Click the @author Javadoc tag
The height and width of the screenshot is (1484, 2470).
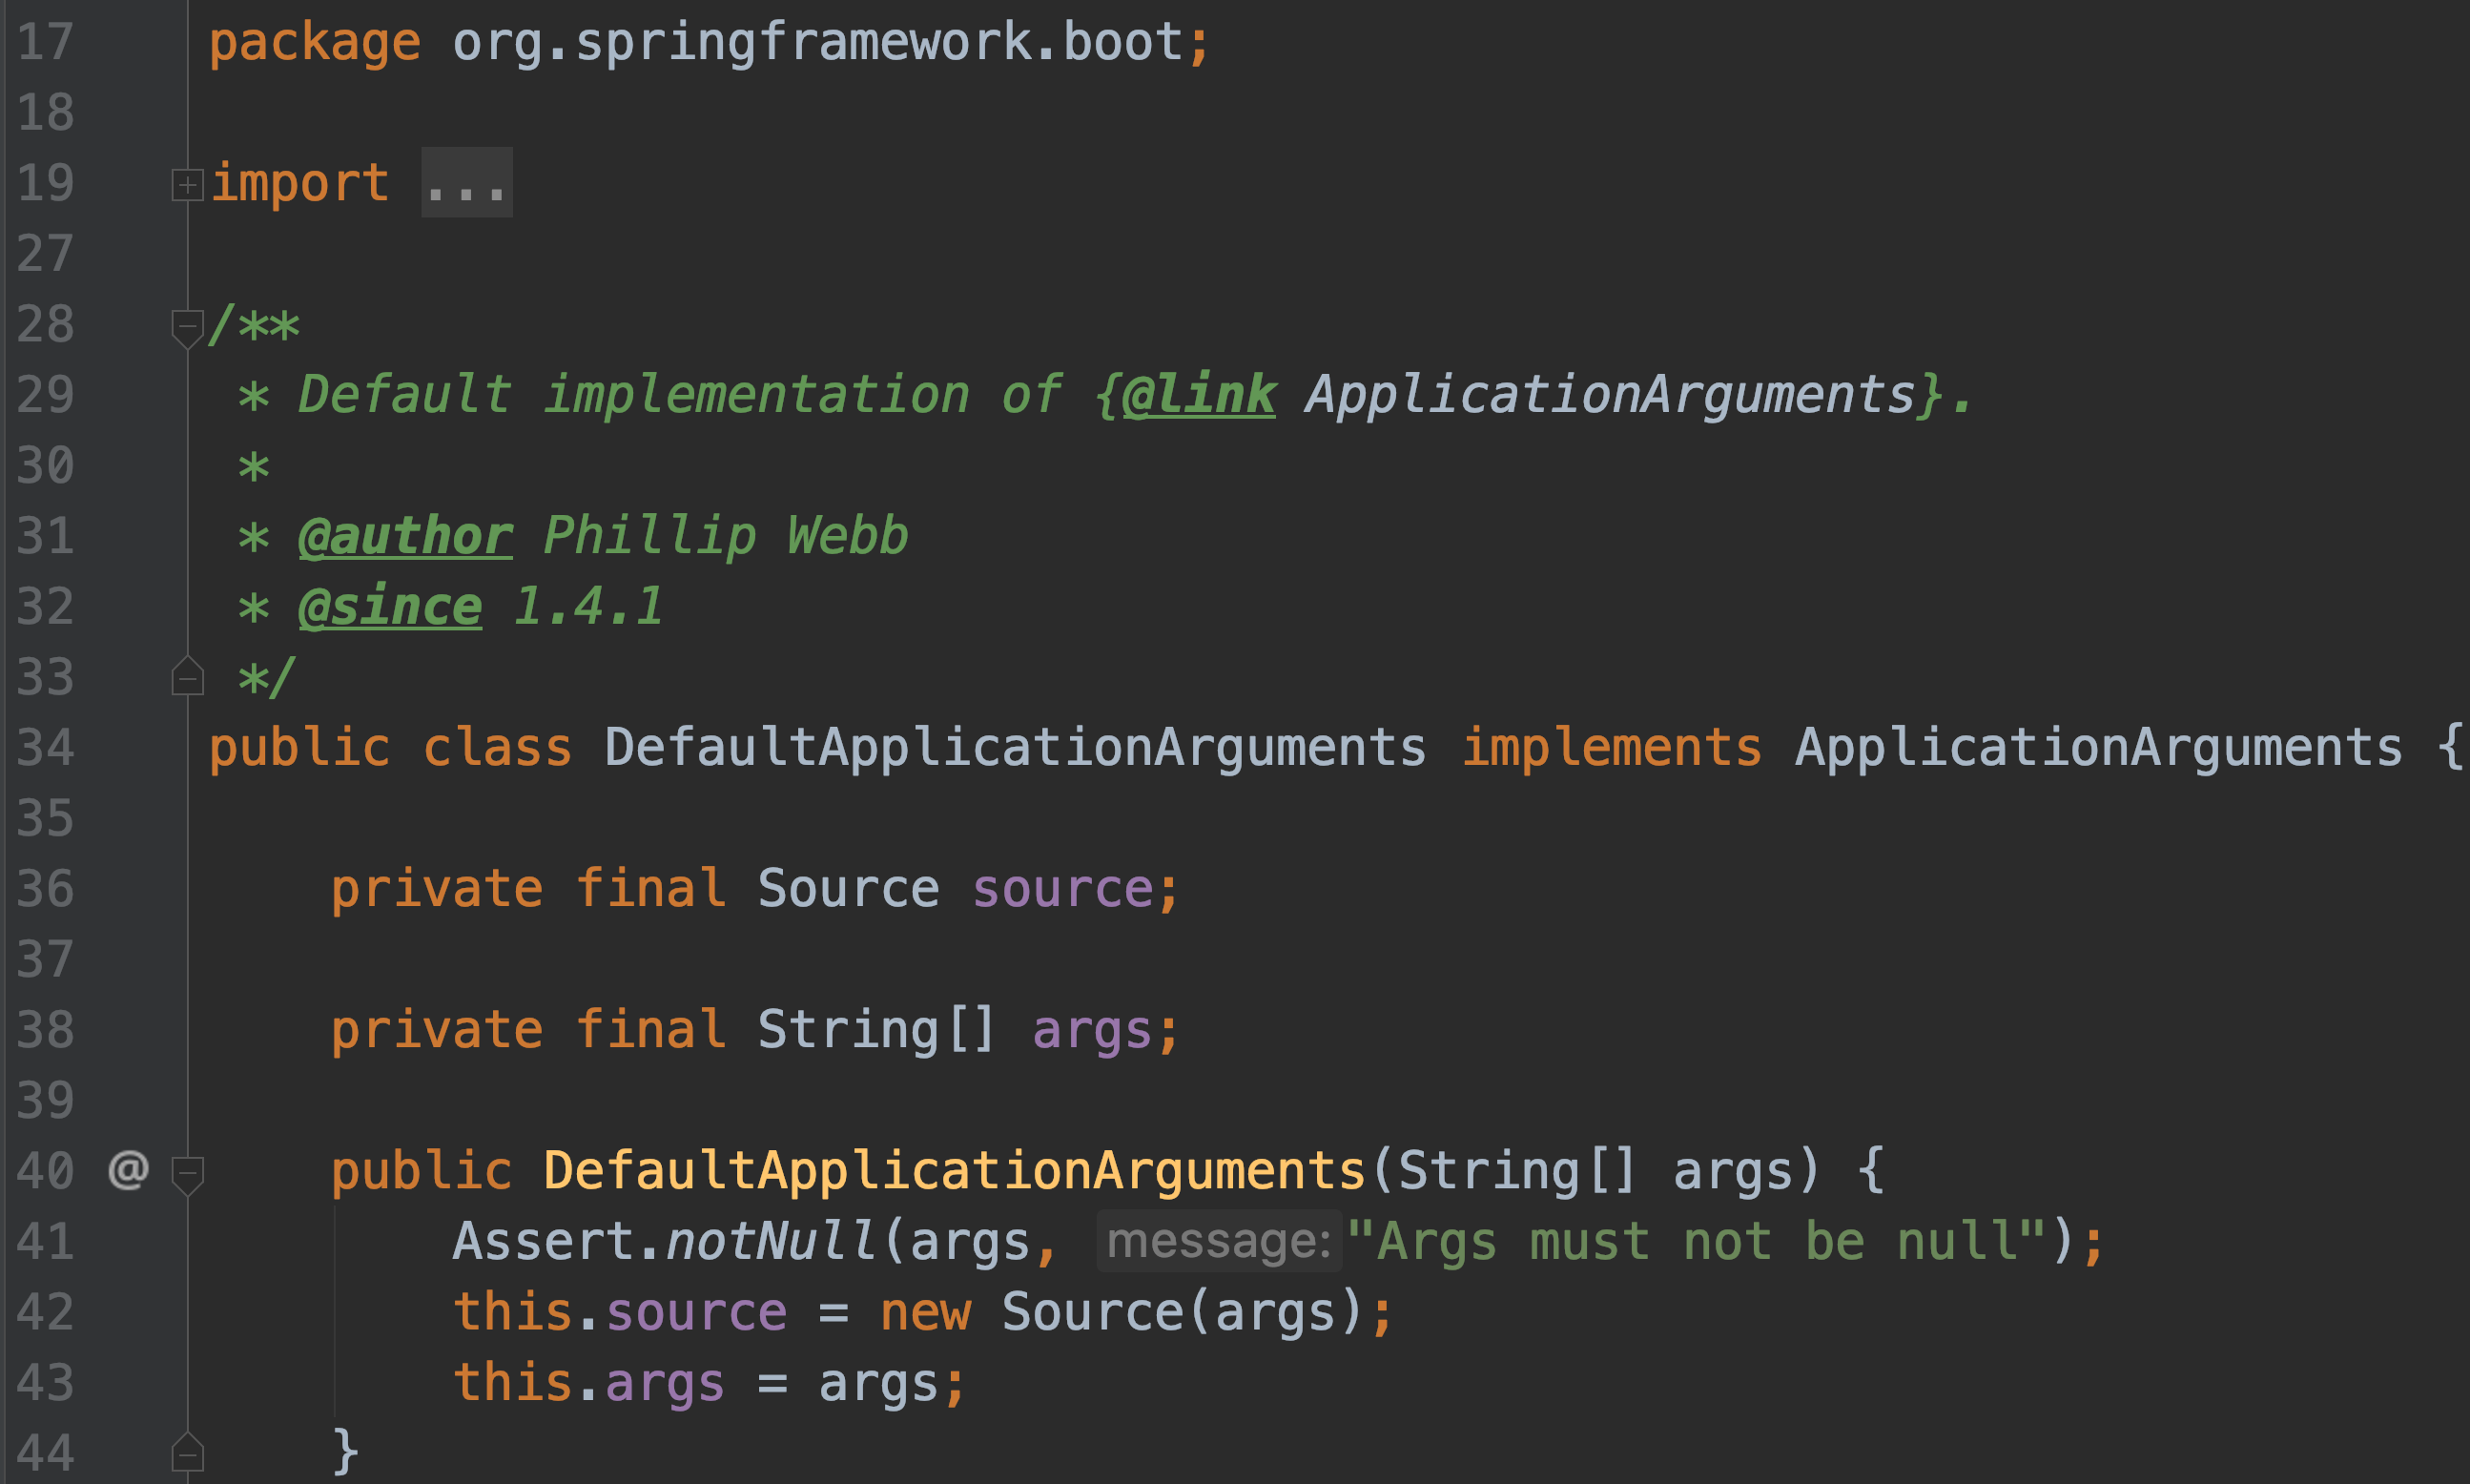tap(405, 535)
